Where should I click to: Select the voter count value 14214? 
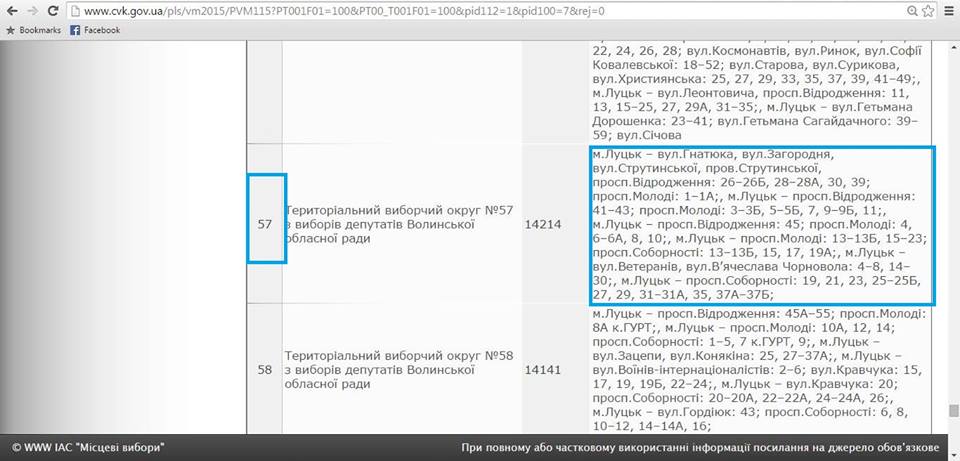(543, 225)
